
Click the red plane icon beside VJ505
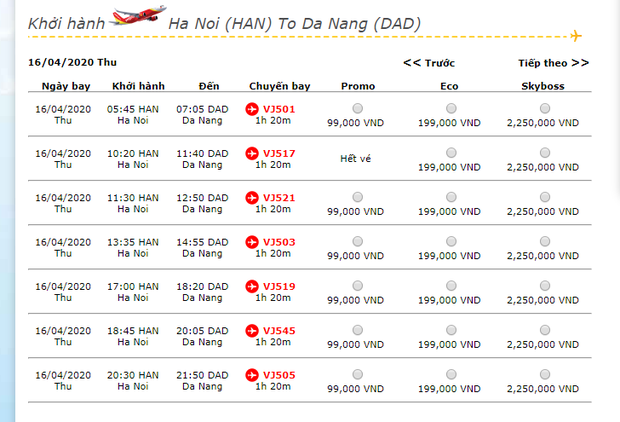[252, 375]
